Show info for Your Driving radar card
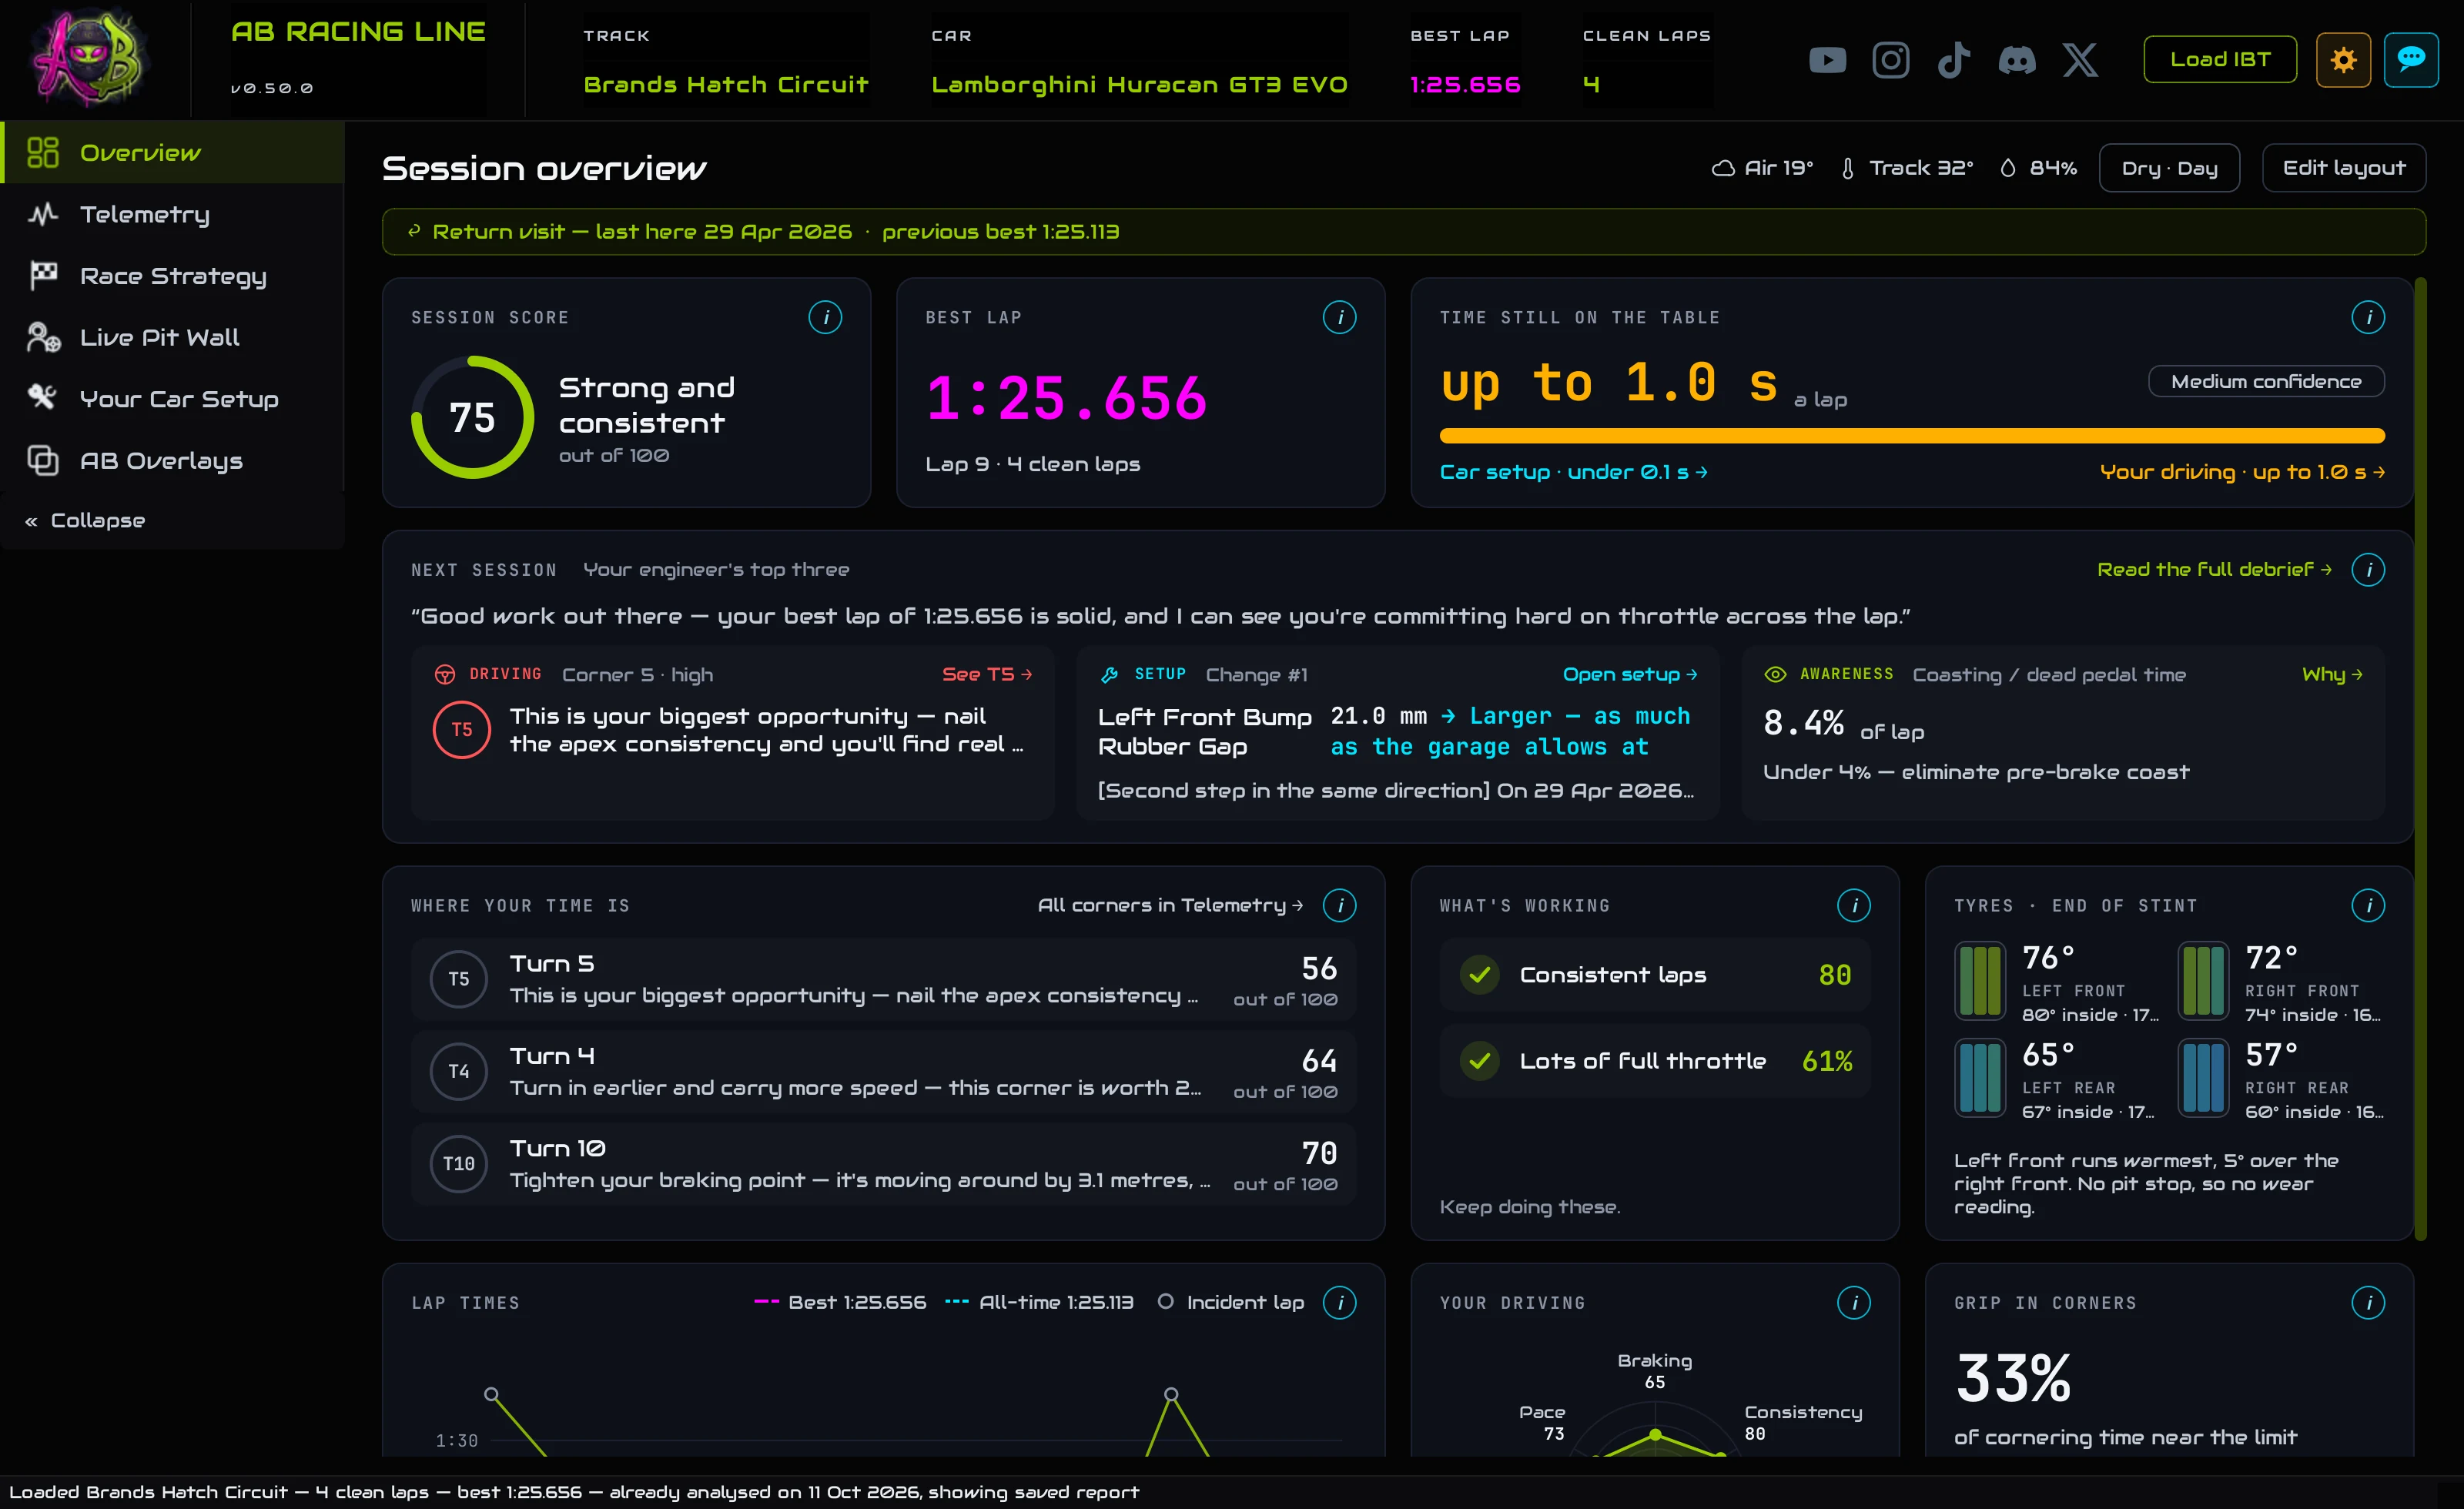Screen dimensions: 2464x1509 coord(1853,1302)
